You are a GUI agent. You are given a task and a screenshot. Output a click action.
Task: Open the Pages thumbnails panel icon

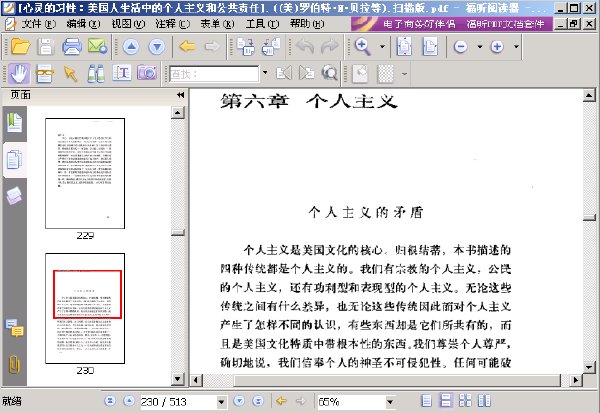[15, 159]
